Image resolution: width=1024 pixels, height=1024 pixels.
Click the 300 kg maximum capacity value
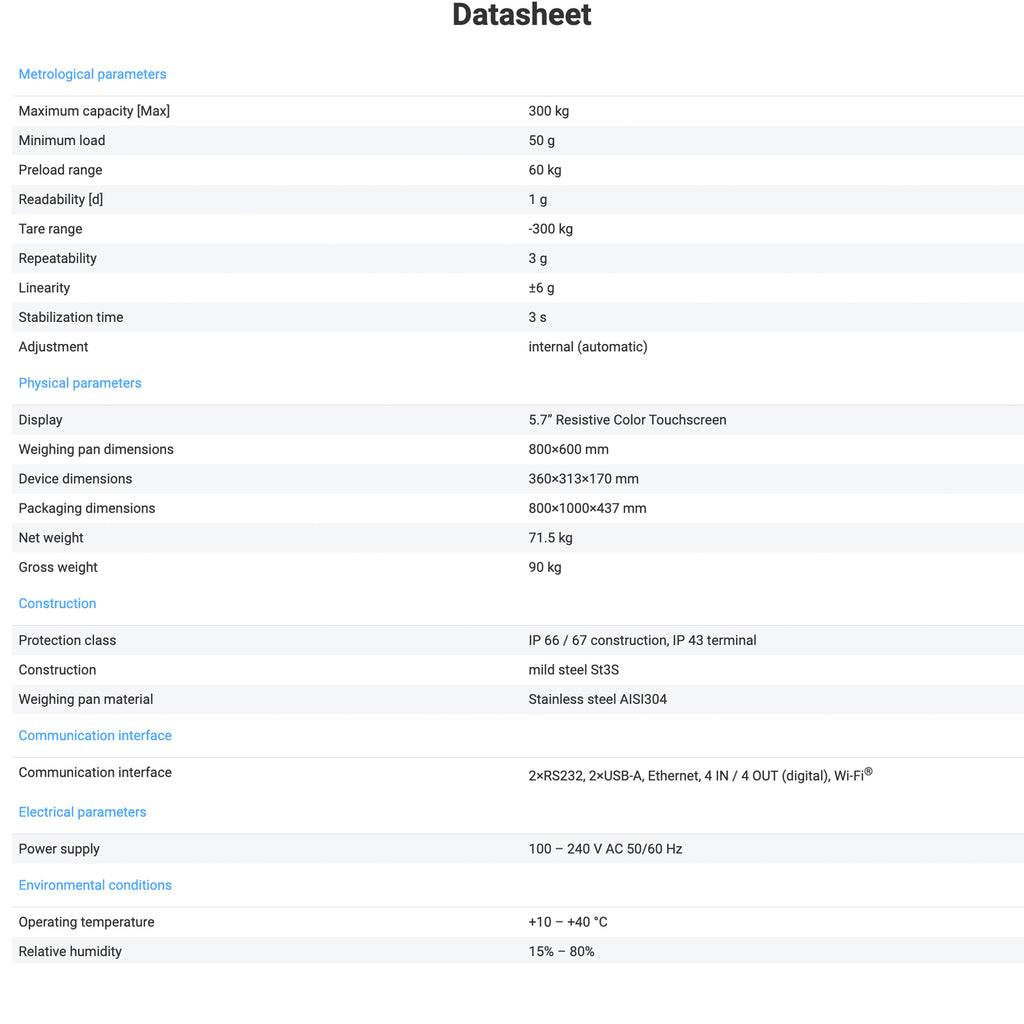tap(548, 111)
